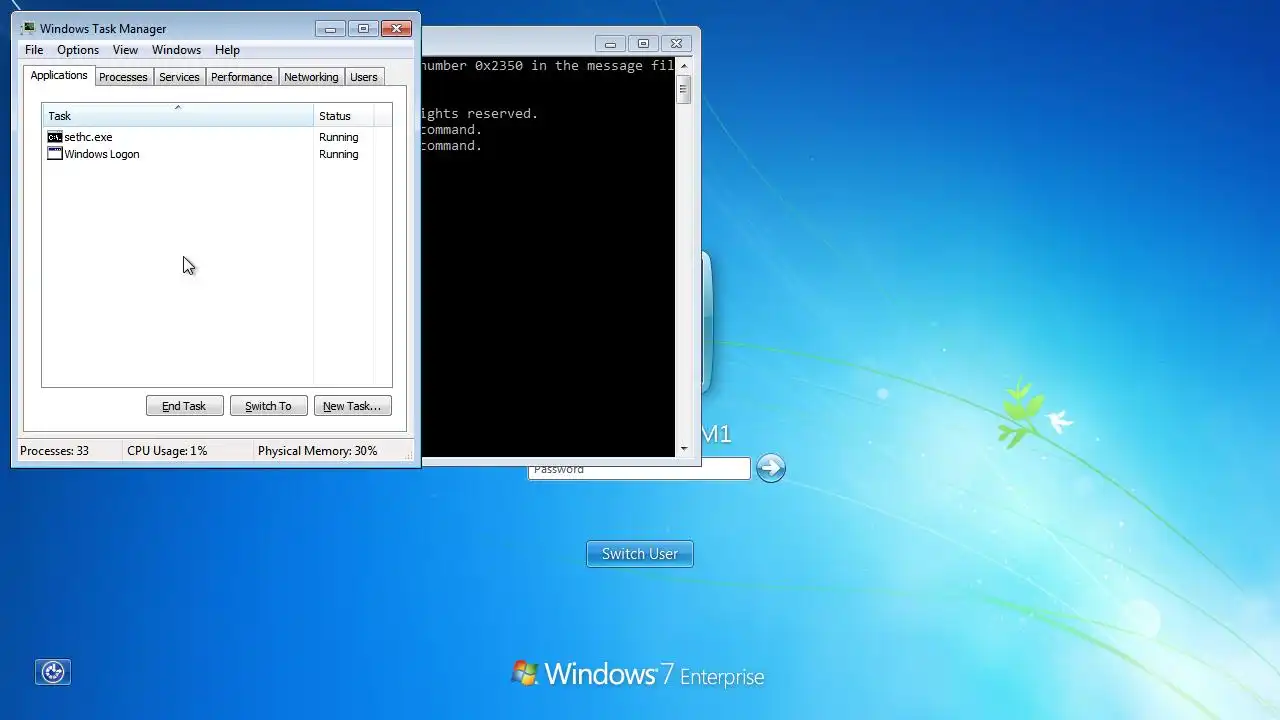1280x720 pixels.
Task: Click the CPU Usage: 1% status entry
Action: click(x=167, y=451)
